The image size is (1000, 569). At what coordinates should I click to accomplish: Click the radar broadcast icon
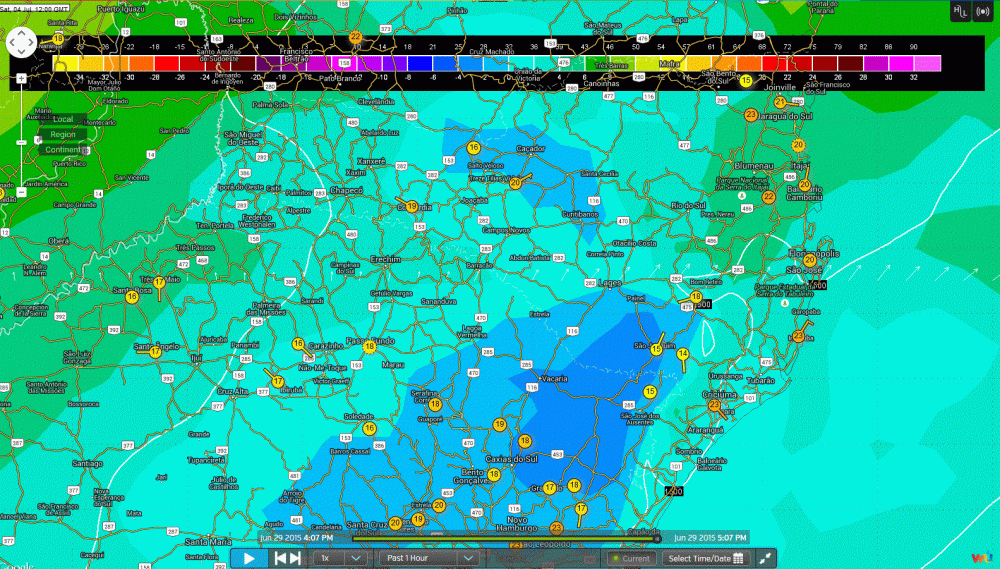(x=981, y=11)
